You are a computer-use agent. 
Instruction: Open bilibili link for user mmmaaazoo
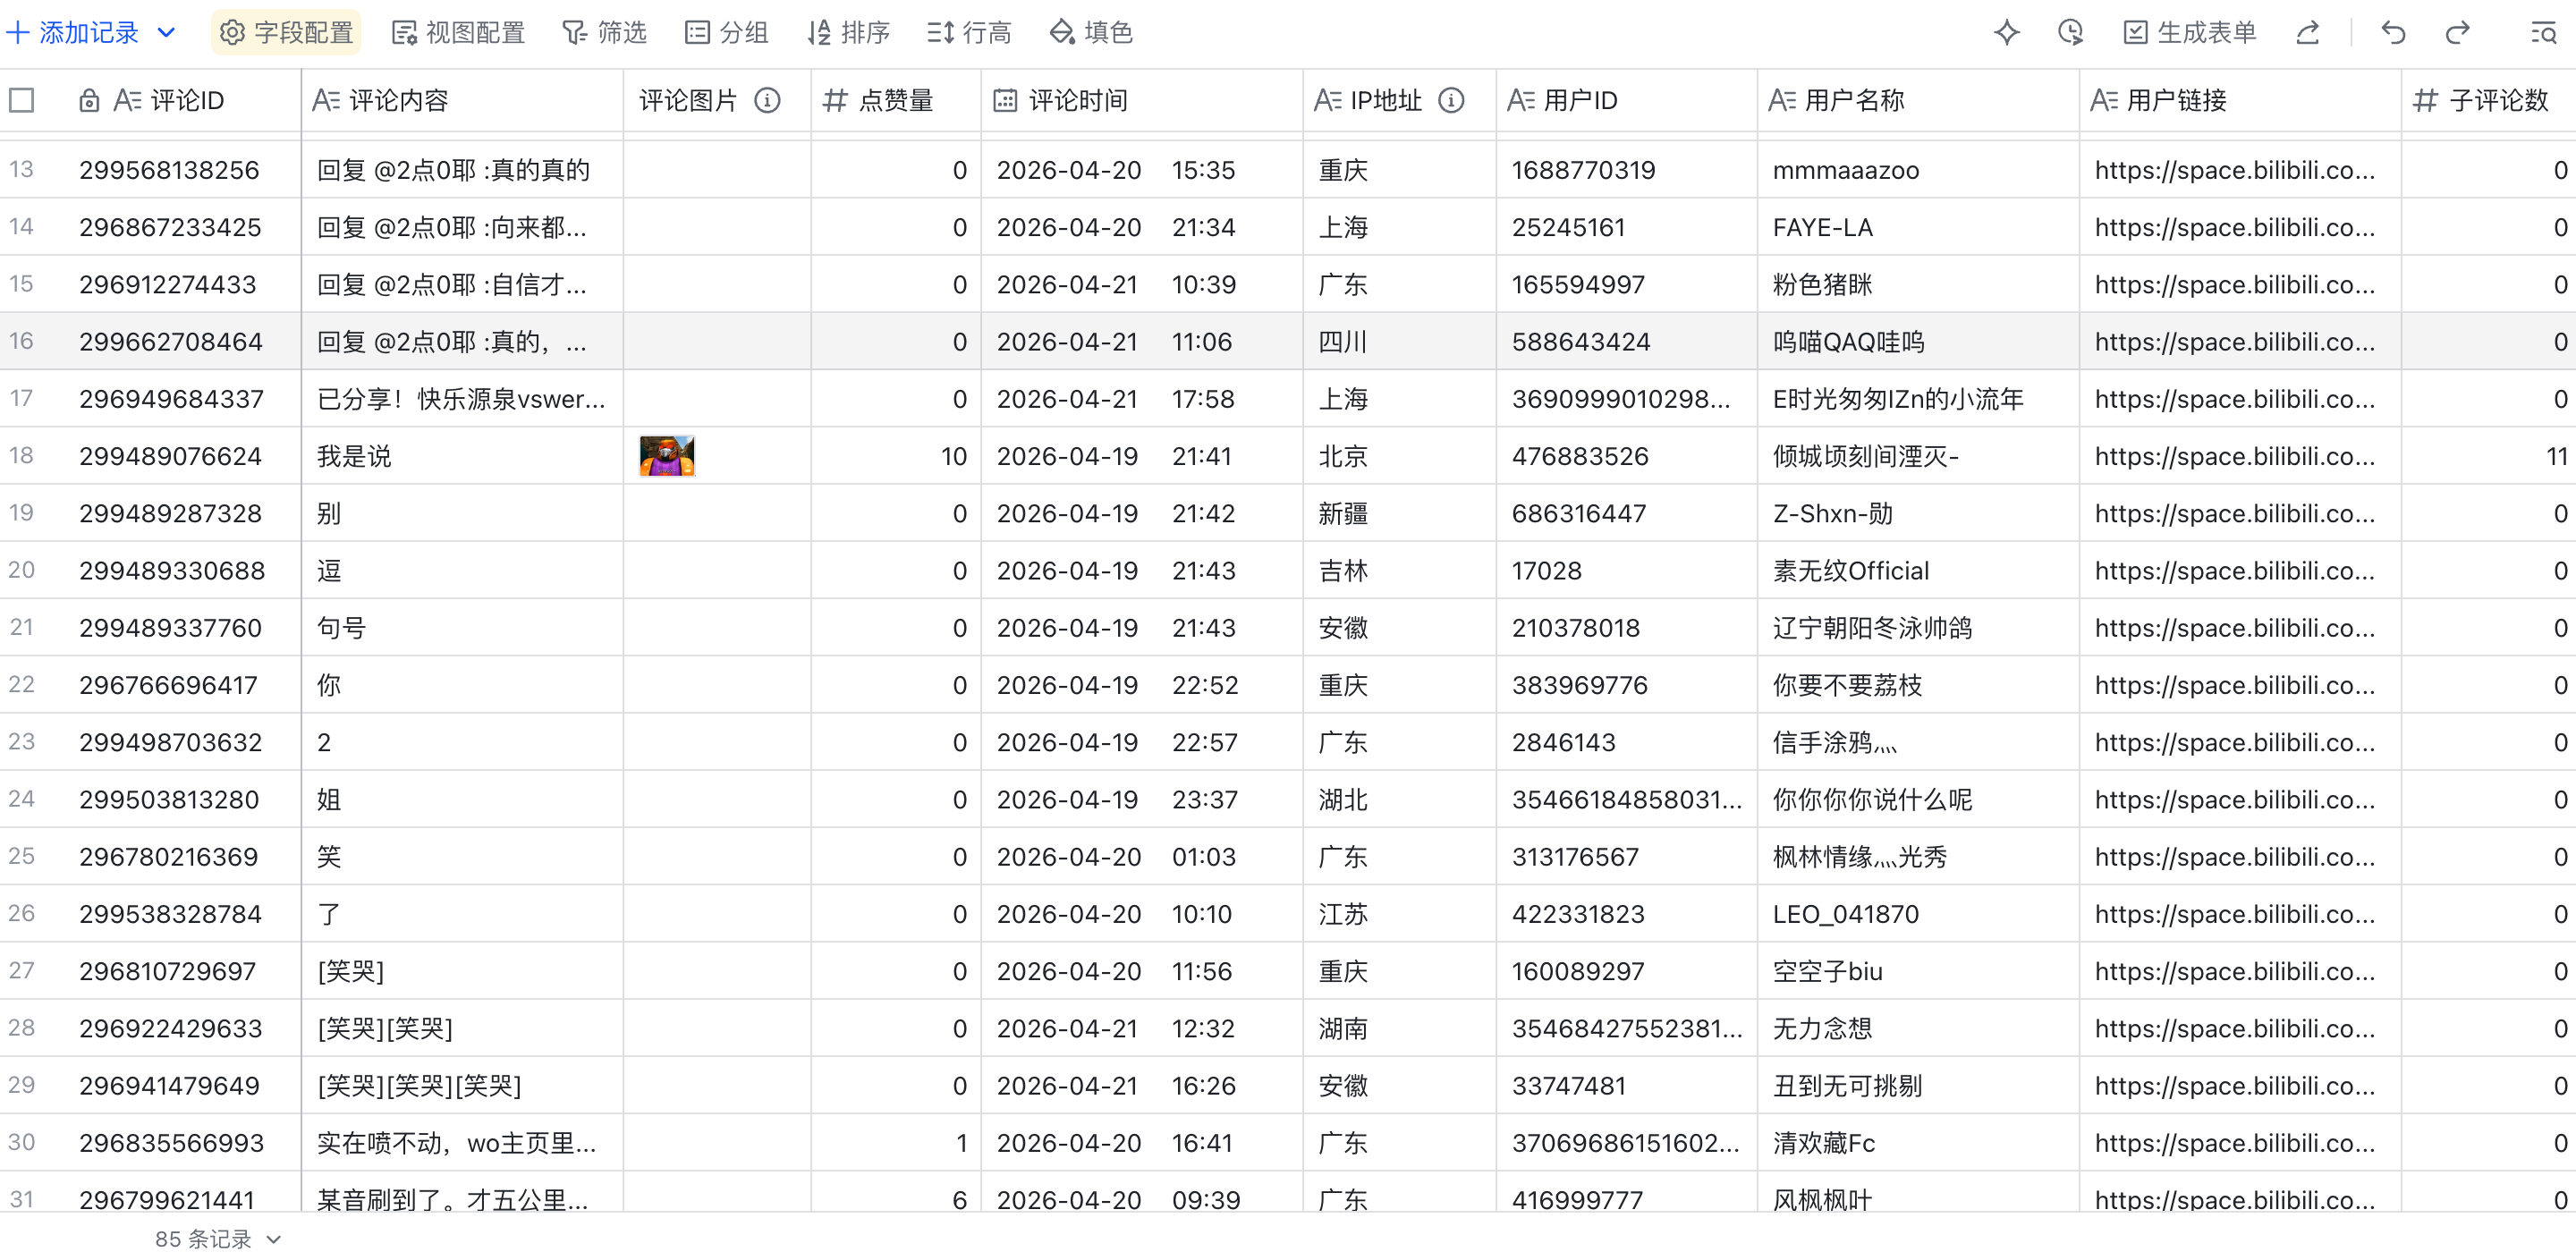click(x=2234, y=170)
